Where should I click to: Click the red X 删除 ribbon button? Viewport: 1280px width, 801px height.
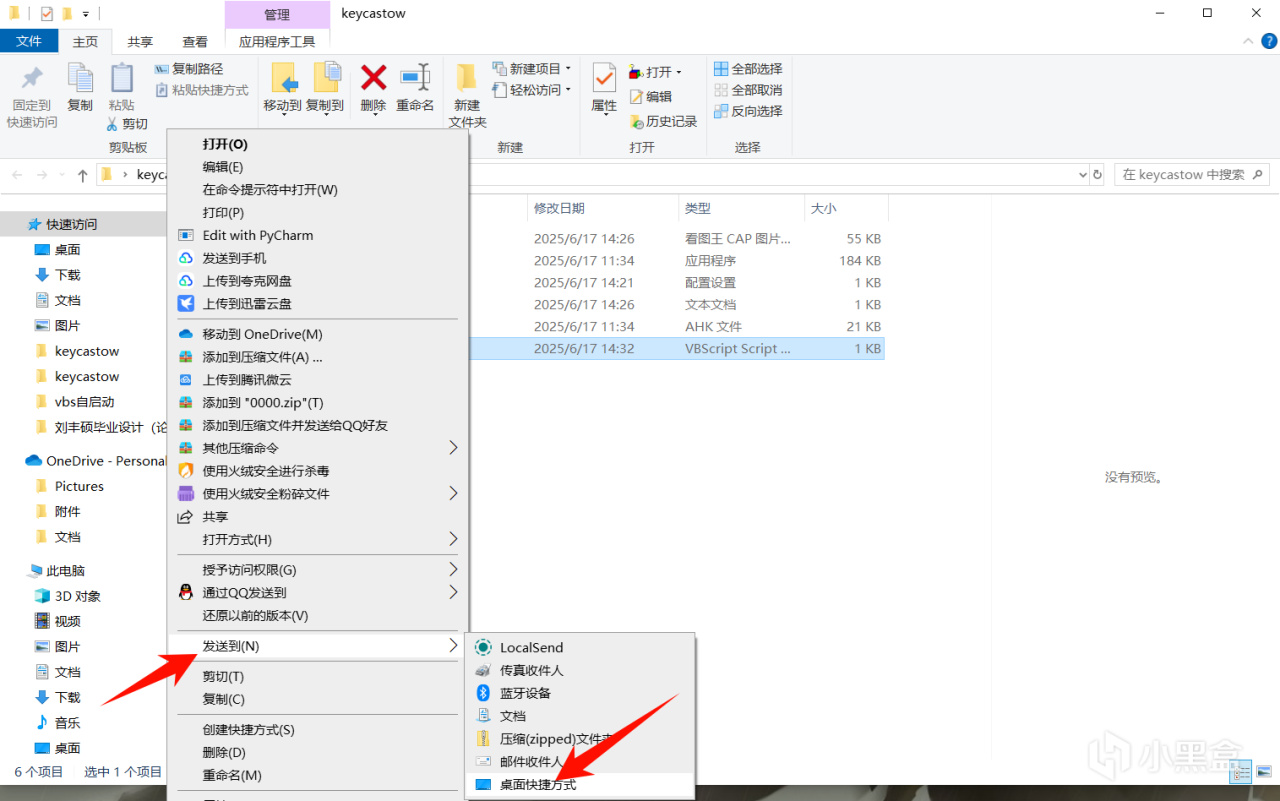click(x=373, y=88)
